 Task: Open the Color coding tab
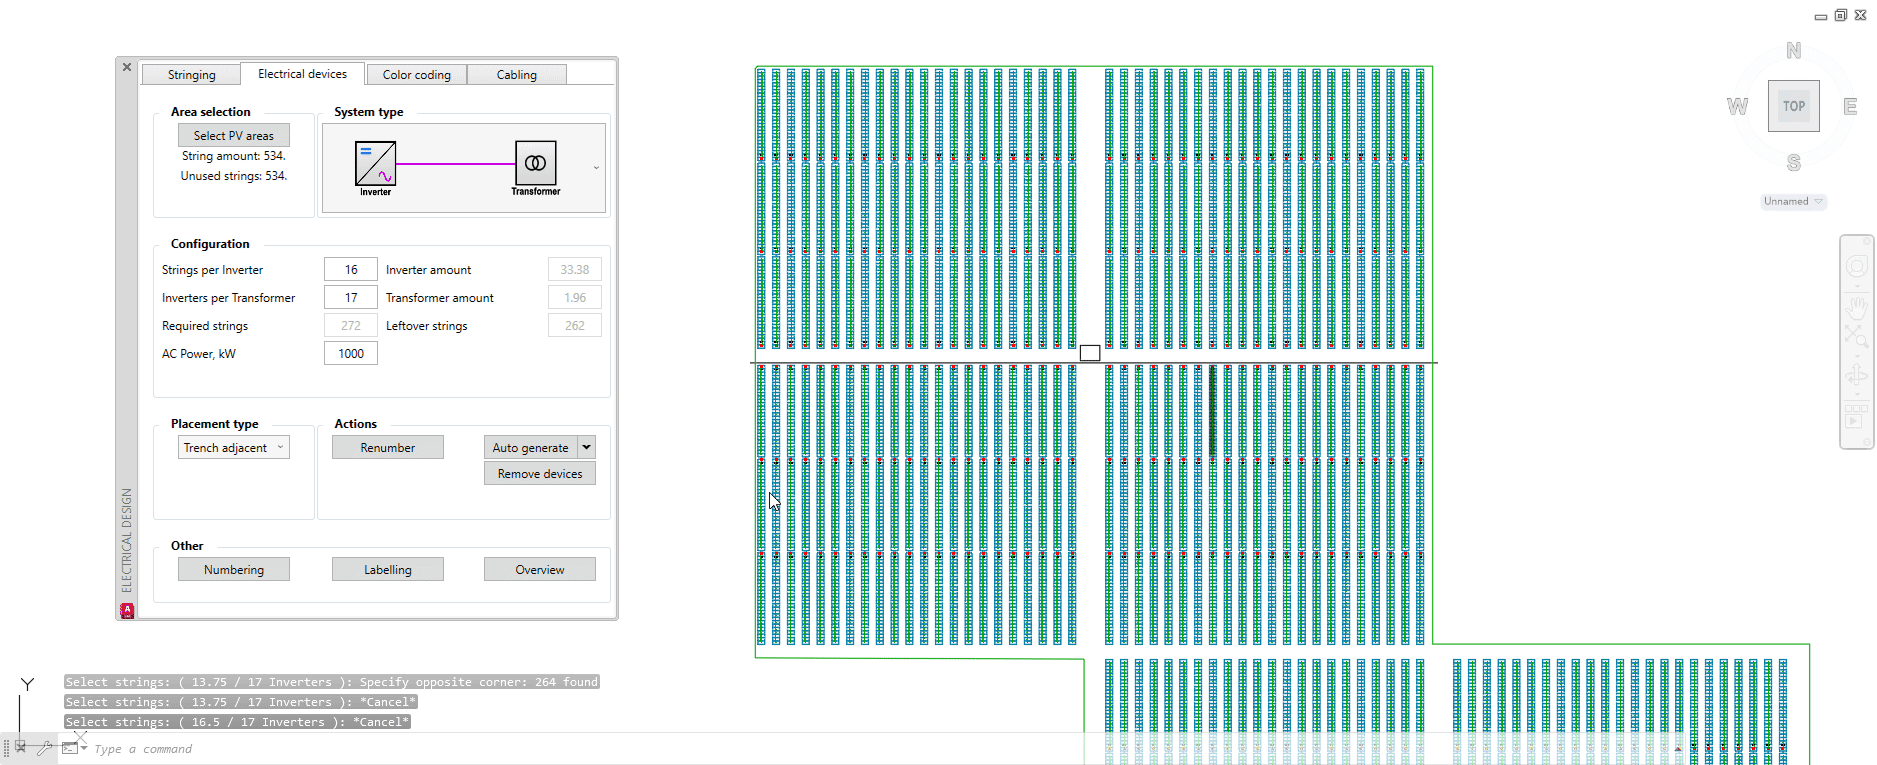416,75
